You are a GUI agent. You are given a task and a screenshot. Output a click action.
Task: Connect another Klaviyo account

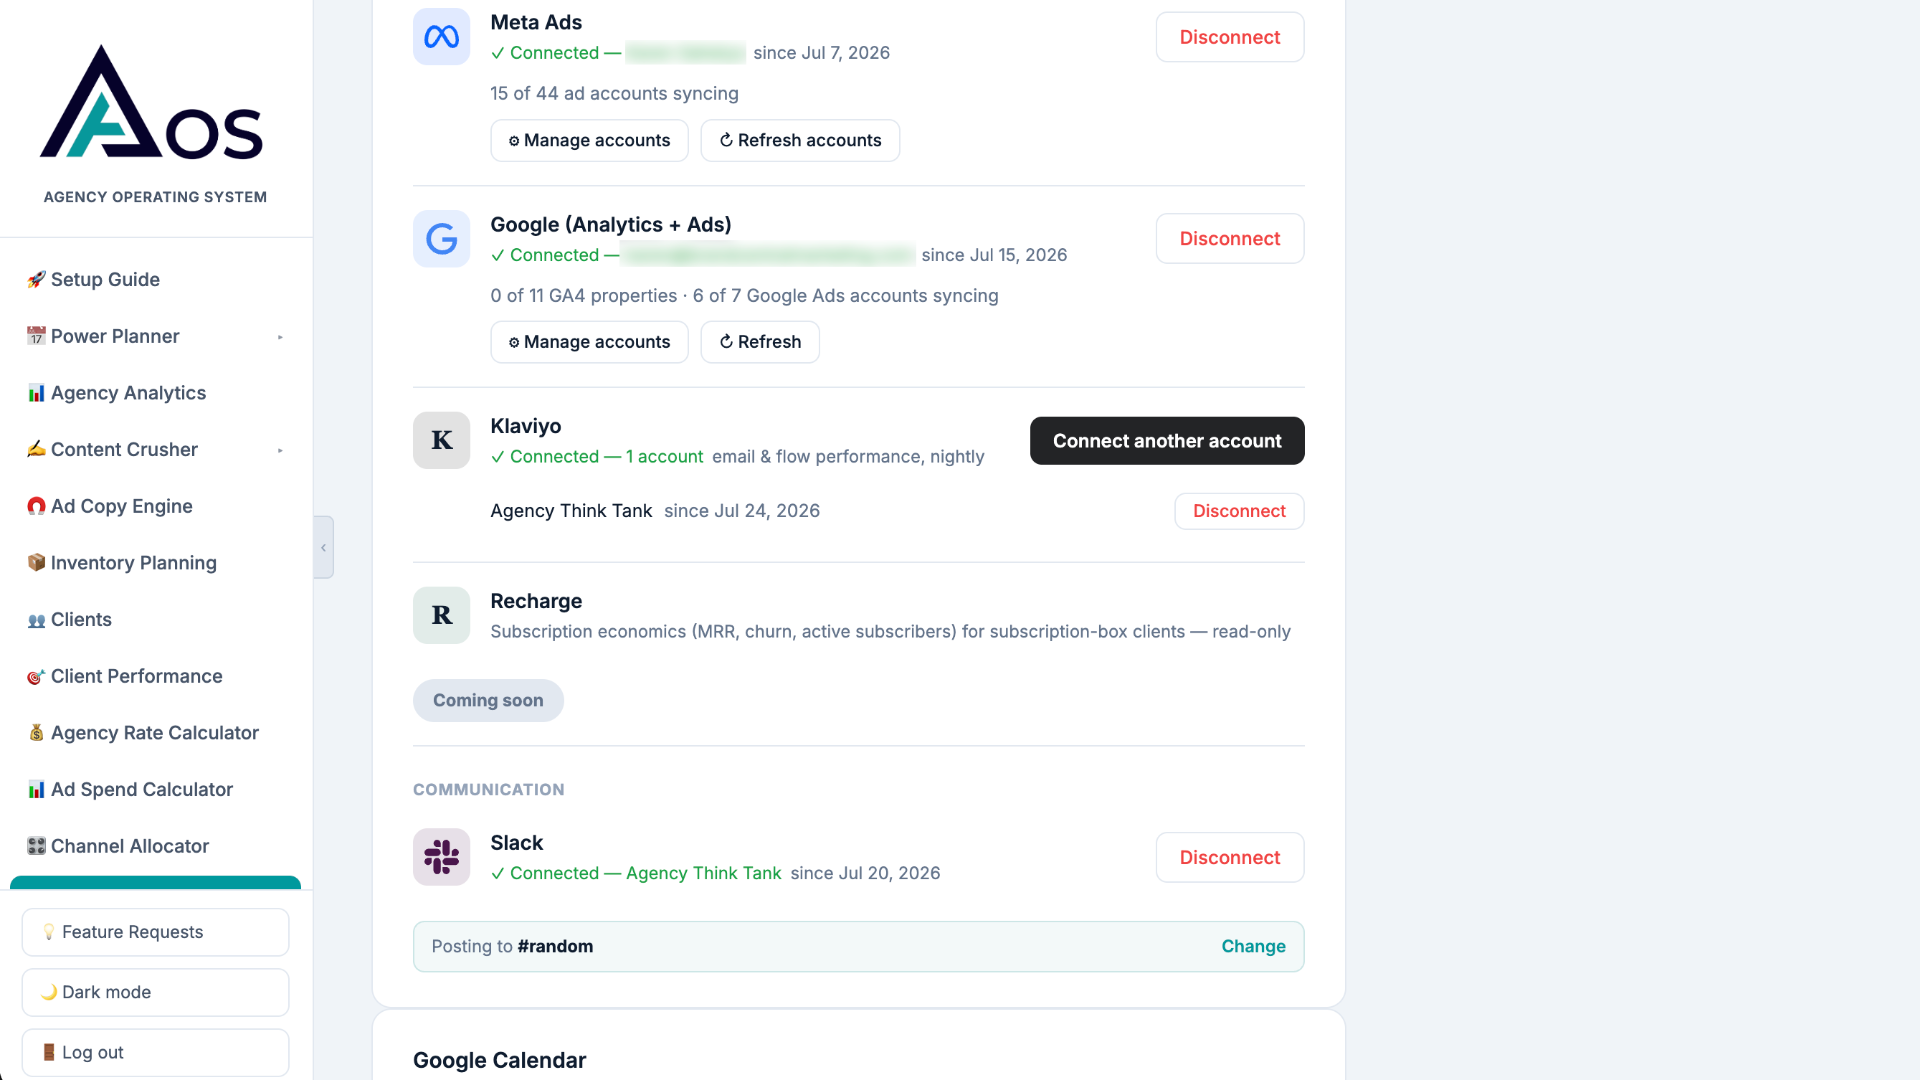tap(1167, 441)
